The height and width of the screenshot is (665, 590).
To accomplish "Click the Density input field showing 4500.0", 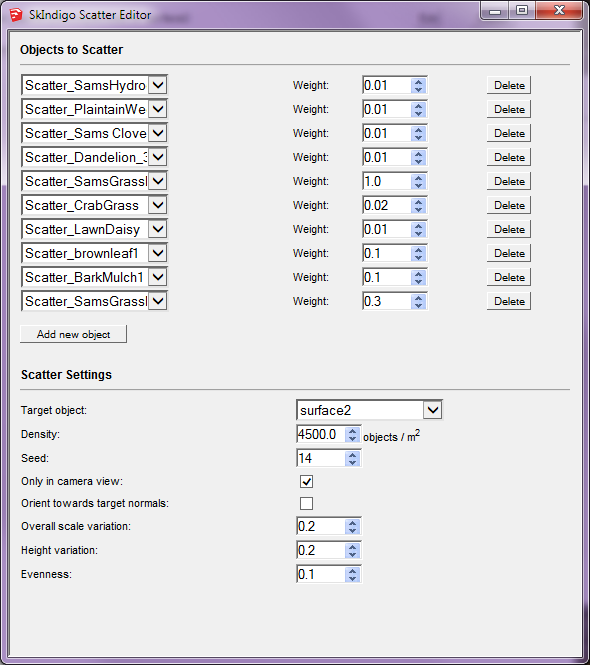I will [321, 434].
